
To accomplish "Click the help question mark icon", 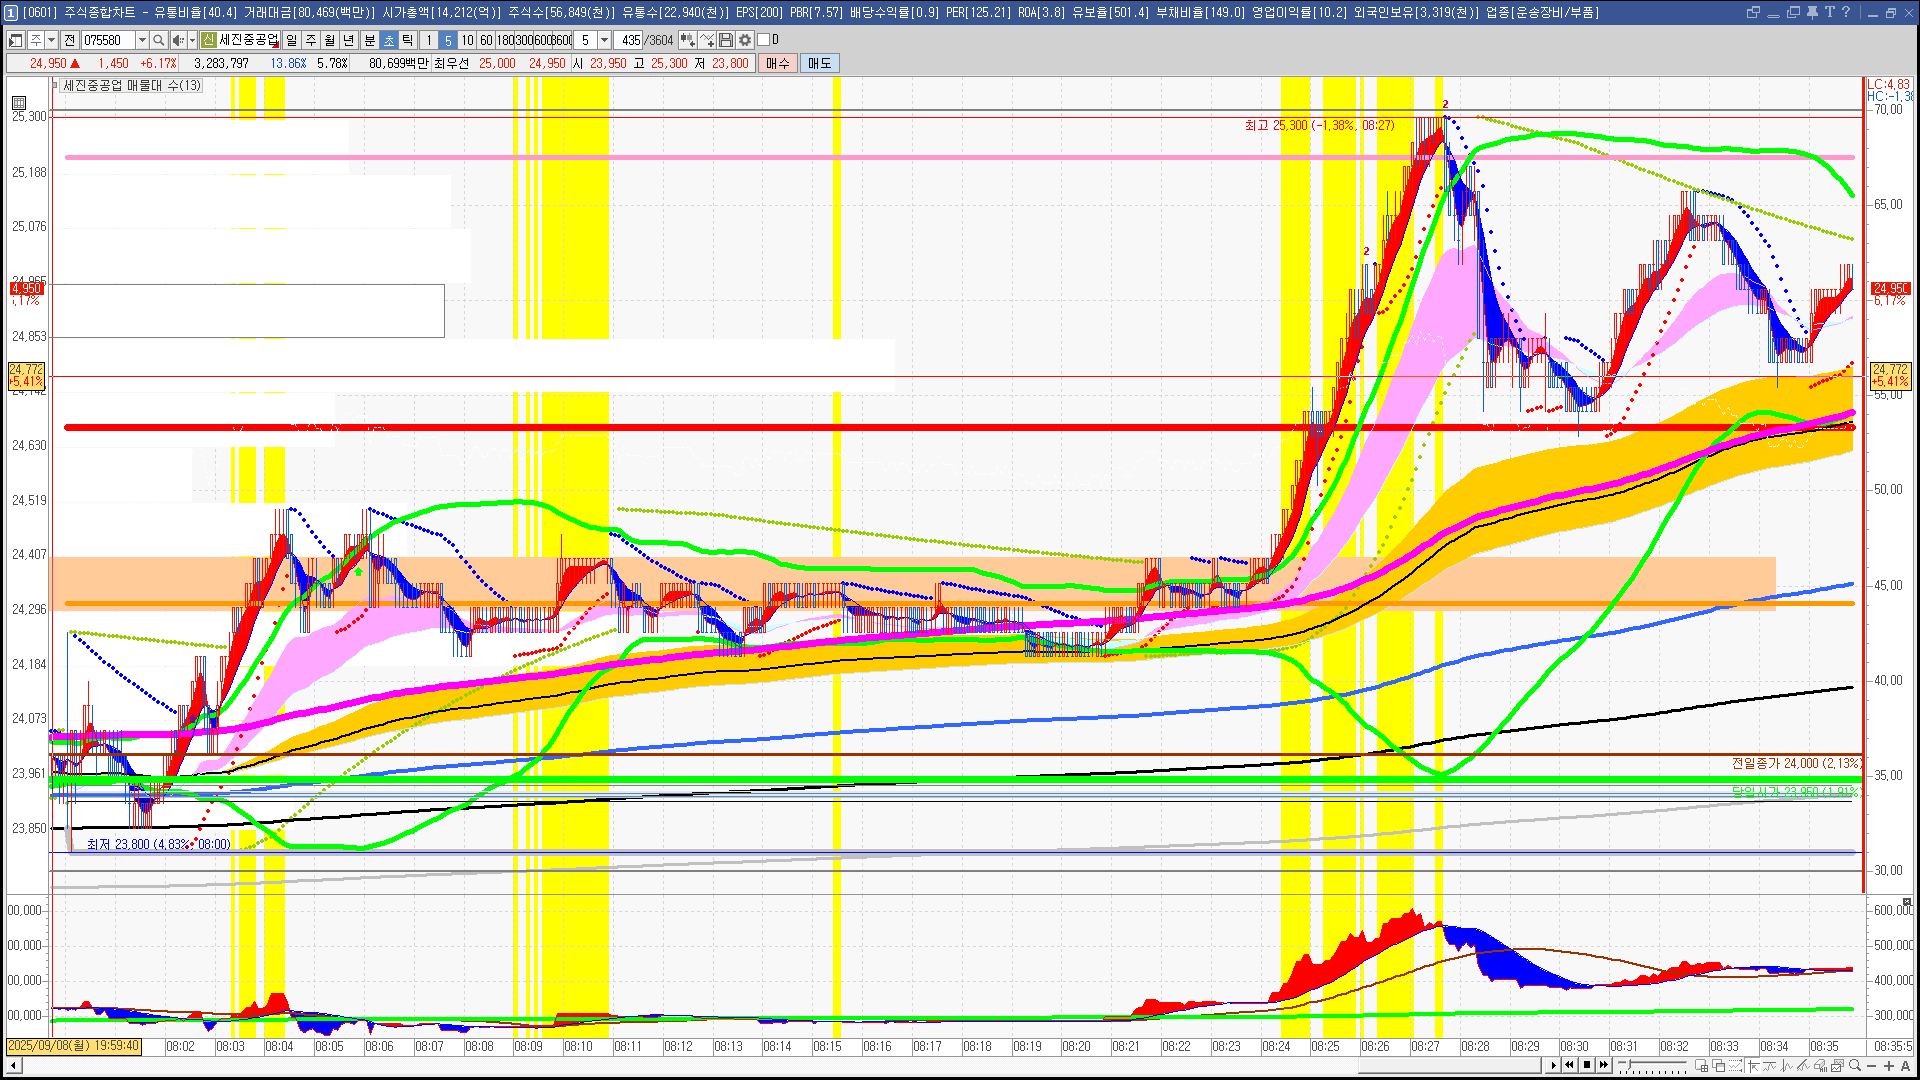I will [x=1846, y=12].
